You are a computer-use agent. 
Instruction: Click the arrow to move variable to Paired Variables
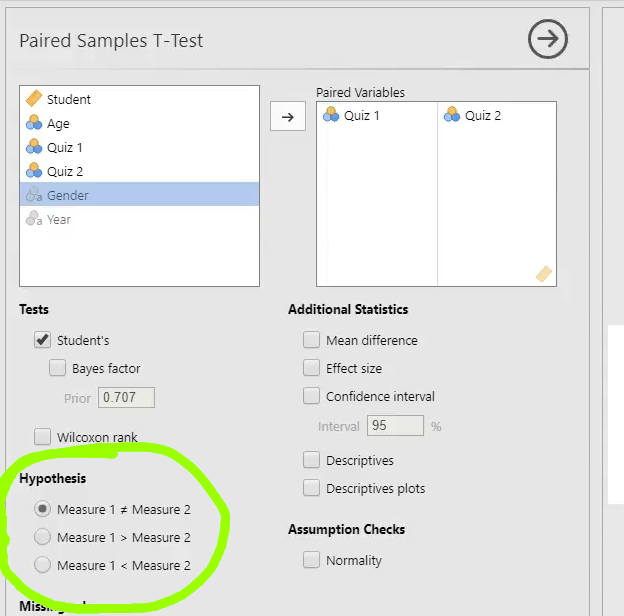[288, 116]
